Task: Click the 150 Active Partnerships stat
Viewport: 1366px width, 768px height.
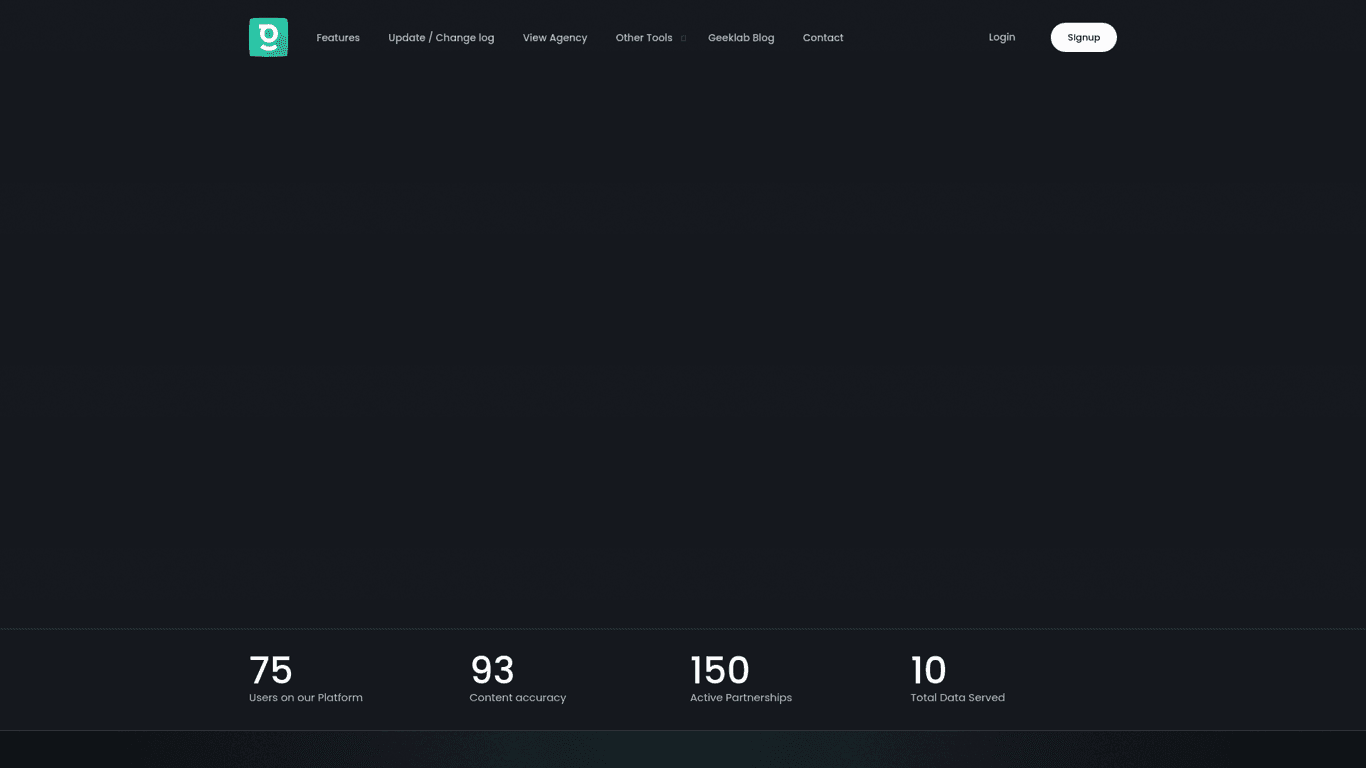Action: pyautogui.click(x=719, y=670)
